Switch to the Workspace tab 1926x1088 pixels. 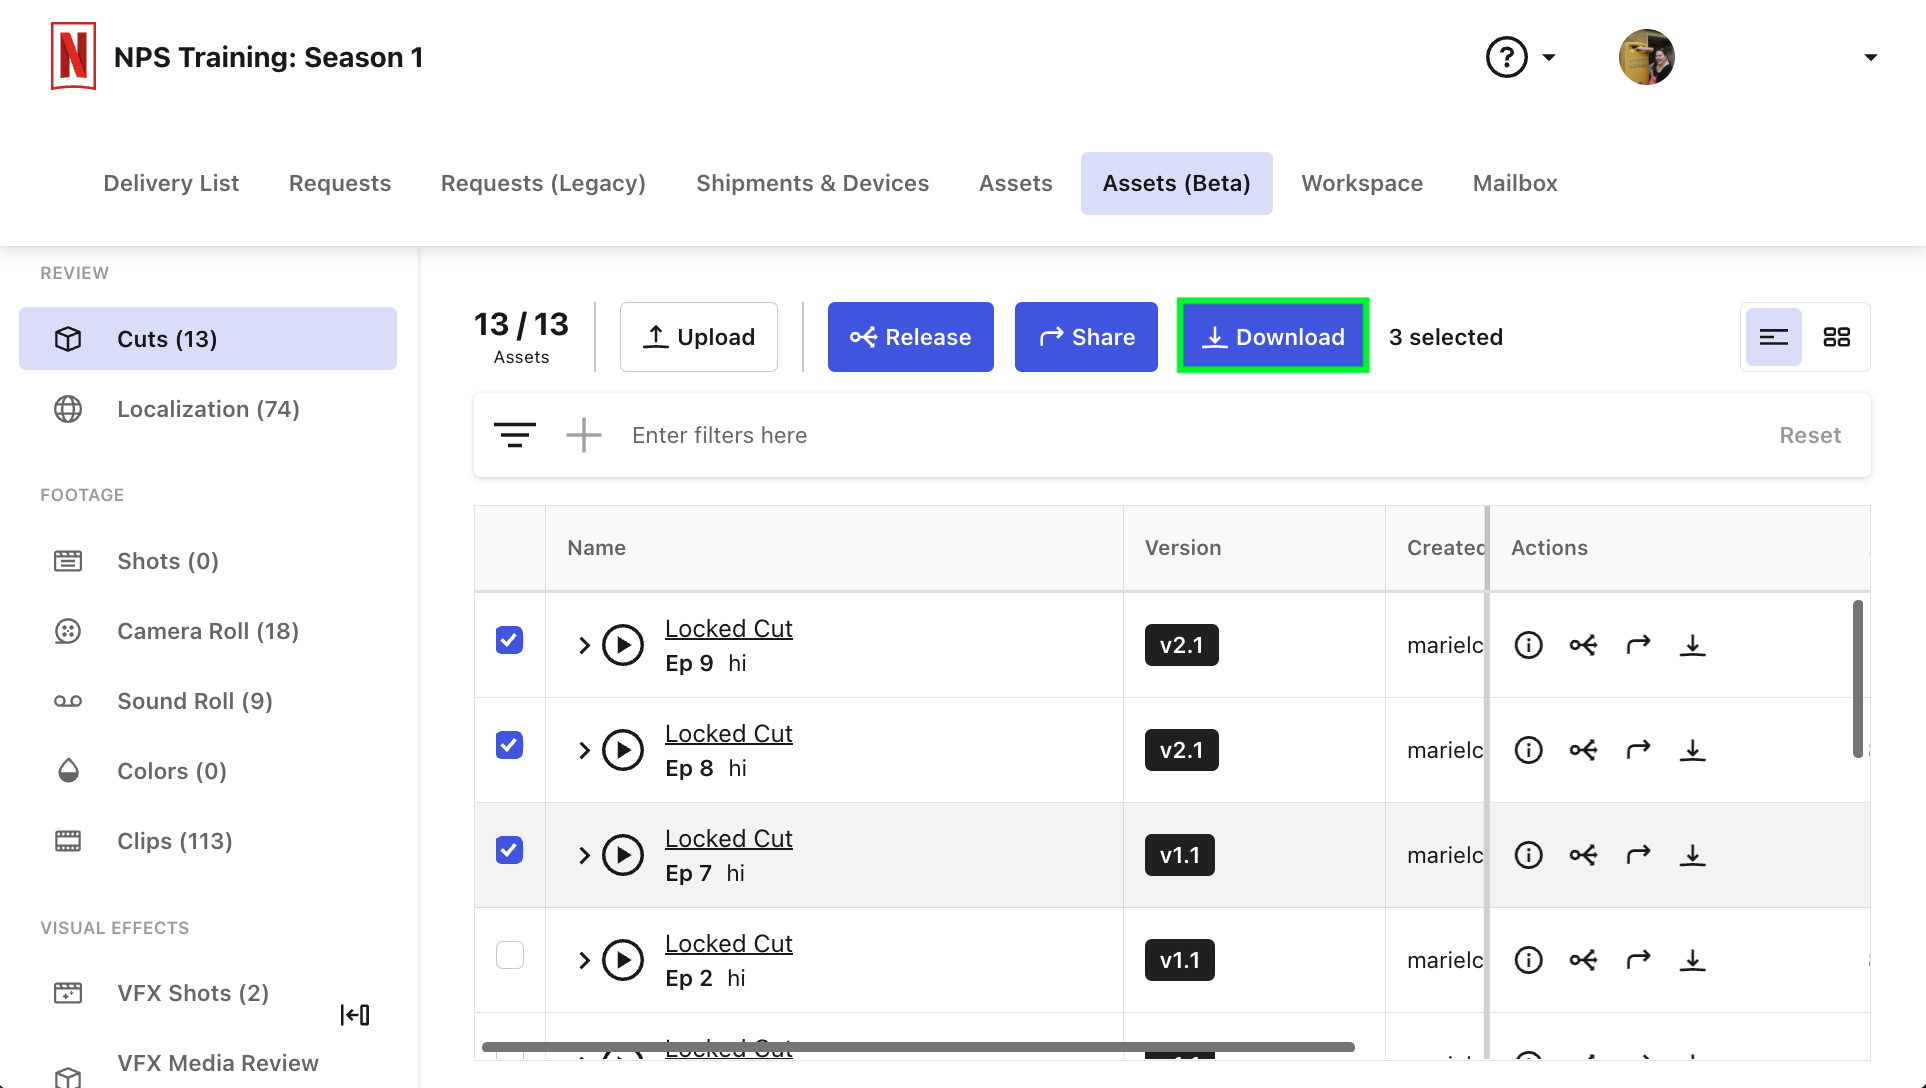[1361, 183]
